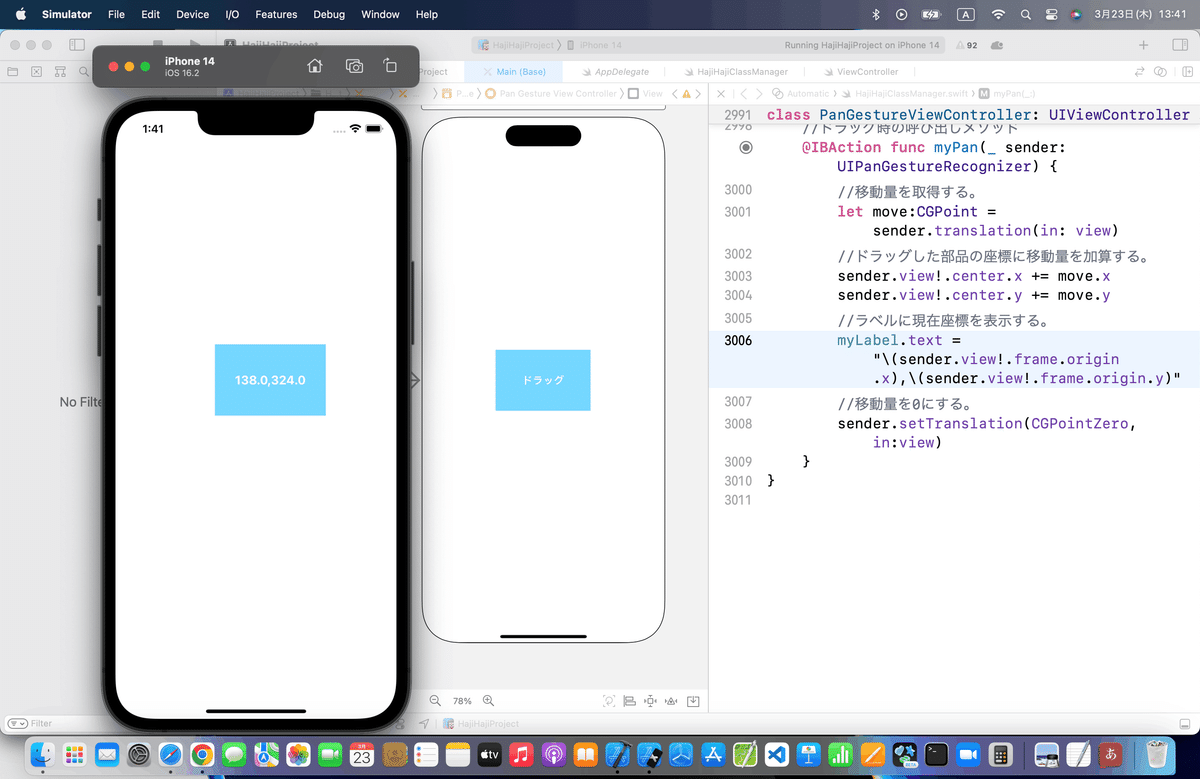Open the Debug menu
The image size is (1200, 779).
point(329,15)
